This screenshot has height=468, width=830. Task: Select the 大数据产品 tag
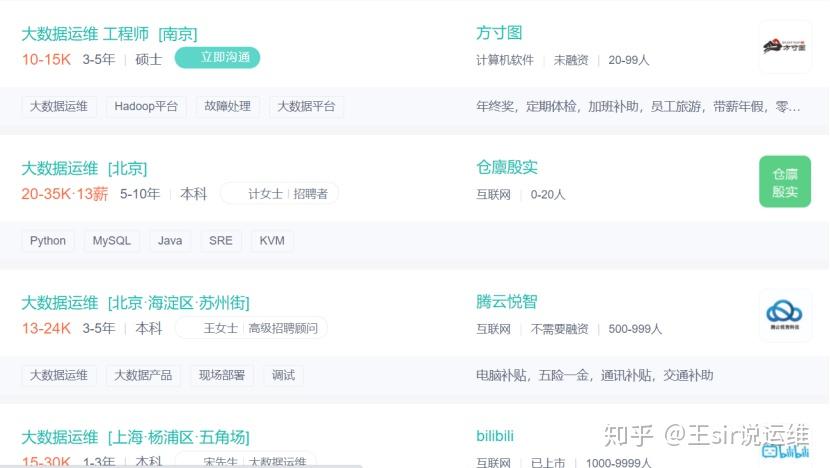coord(143,375)
